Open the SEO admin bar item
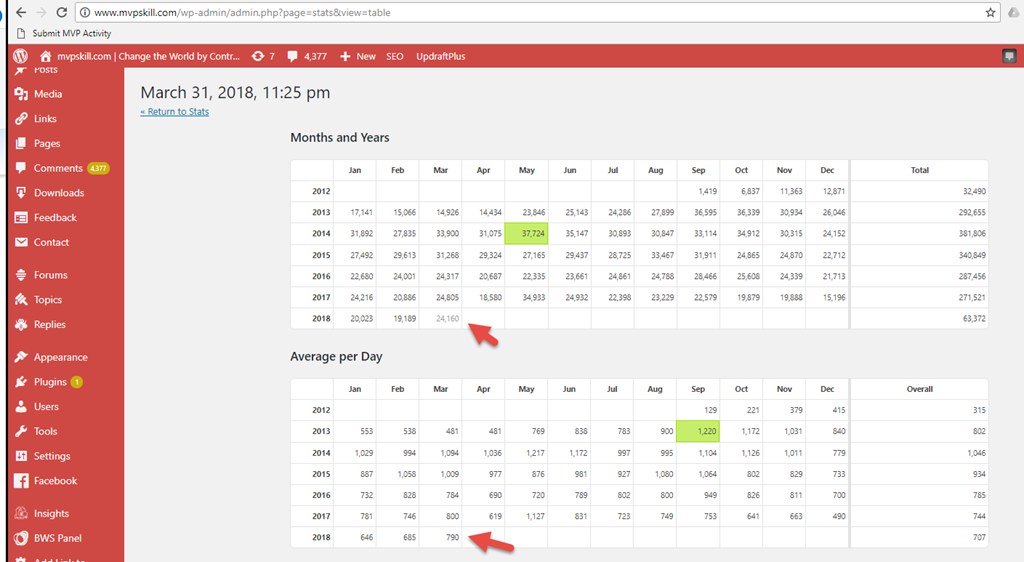The width and height of the screenshot is (1024, 562). tap(394, 56)
